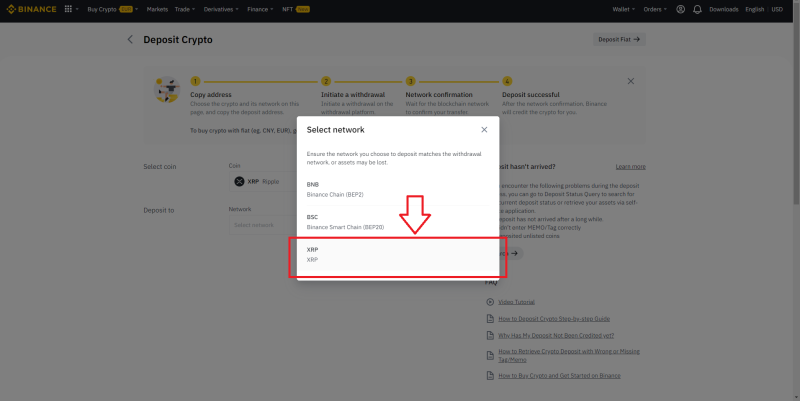The width and height of the screenshot is (800, 401).
Task: Click the document icon beside Step-by-step Guide
Action: [x=490, y=318]
